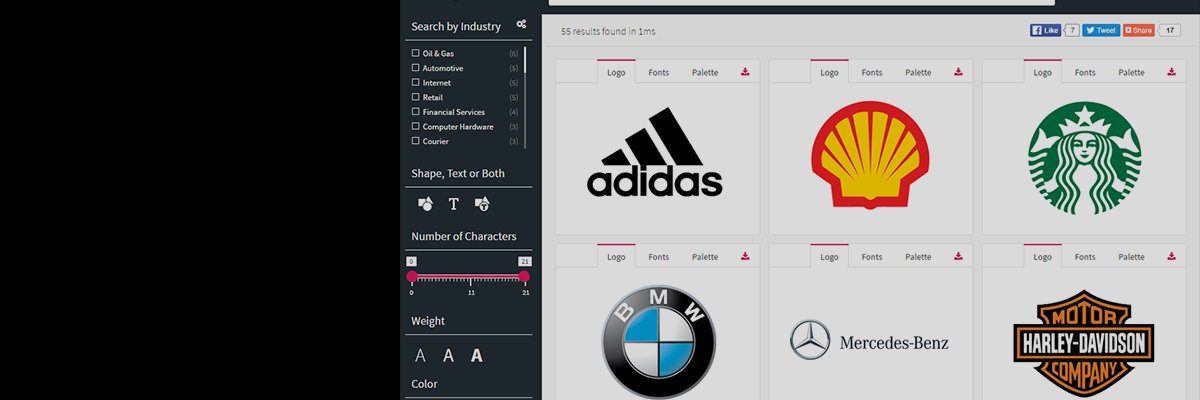Viewport: 1200px width, 400px height.
Task: Check the Internet industry filter
Action: (415, 82)
